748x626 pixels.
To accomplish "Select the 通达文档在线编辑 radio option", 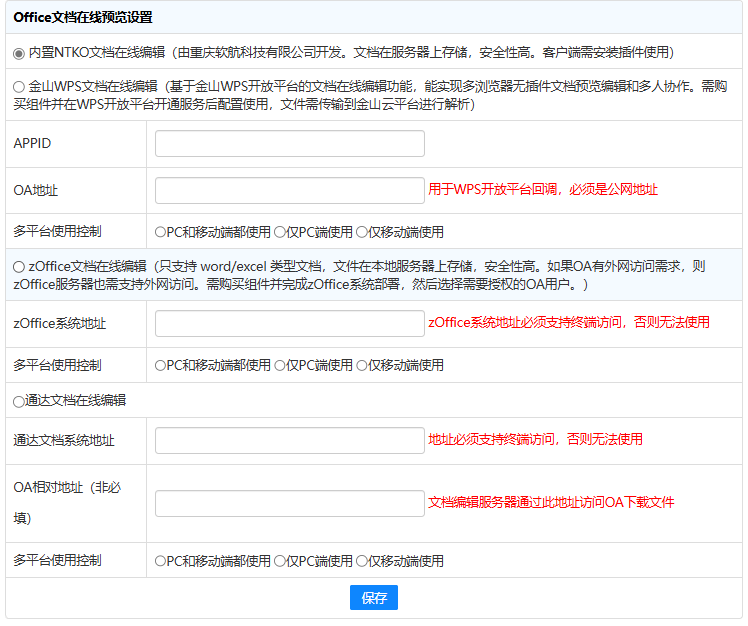I will [x=19, y=401].
